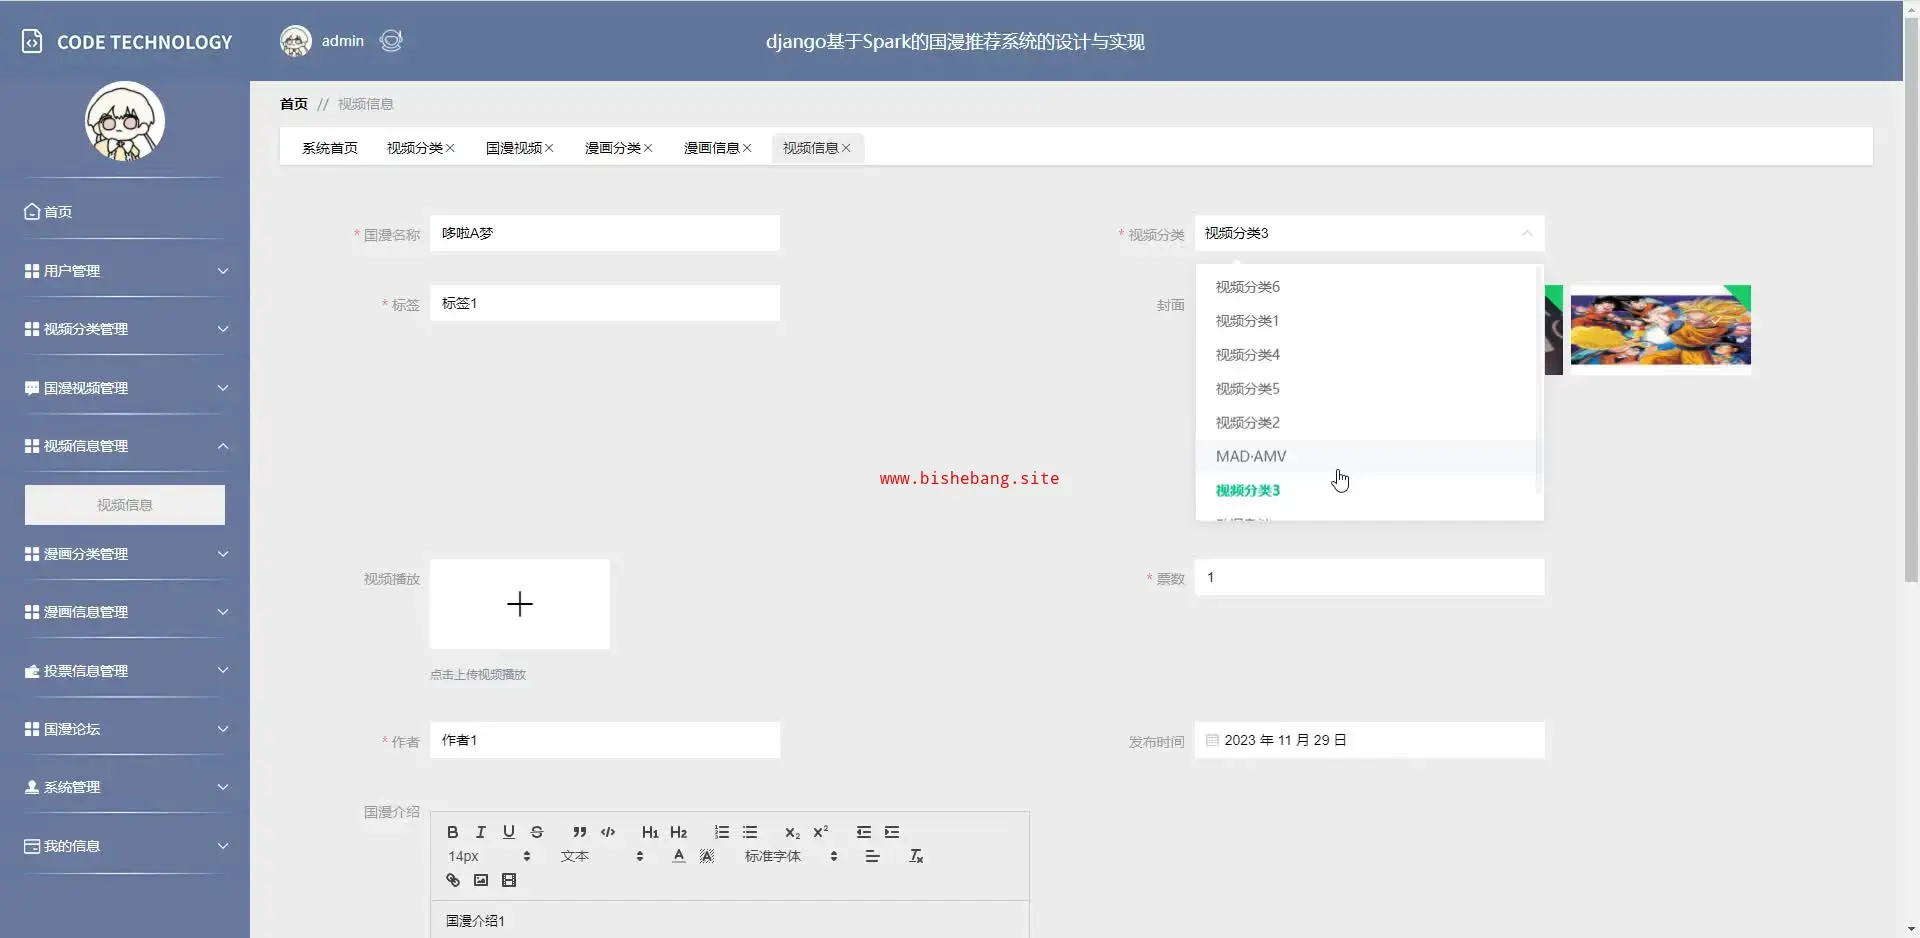Click the 国漫名称 input field
This screenshot has height=938, width=1920.
pyautogui.click(x=605, y=233)
